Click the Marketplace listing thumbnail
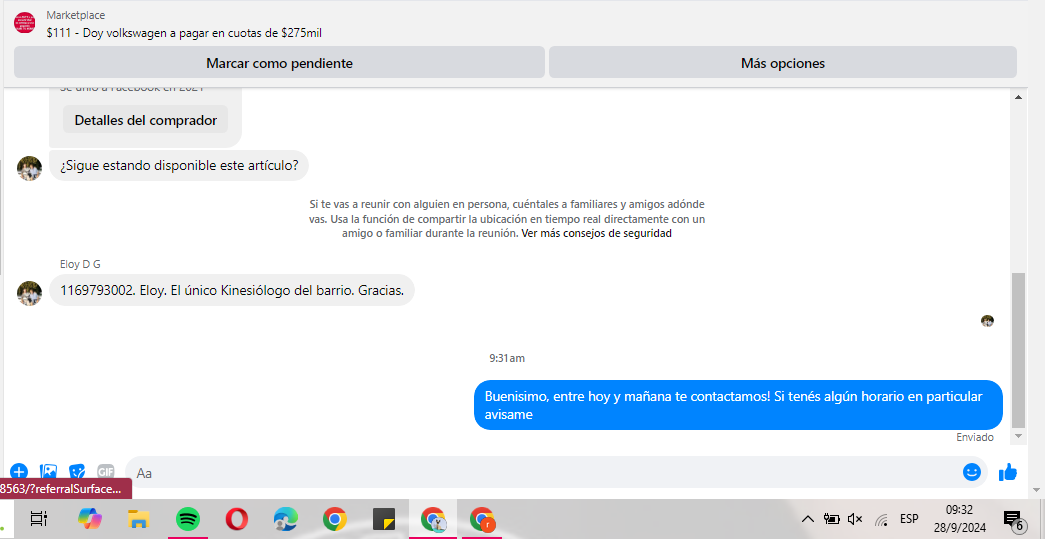This screenshot has width=1045, height=539. click(24, 23)
